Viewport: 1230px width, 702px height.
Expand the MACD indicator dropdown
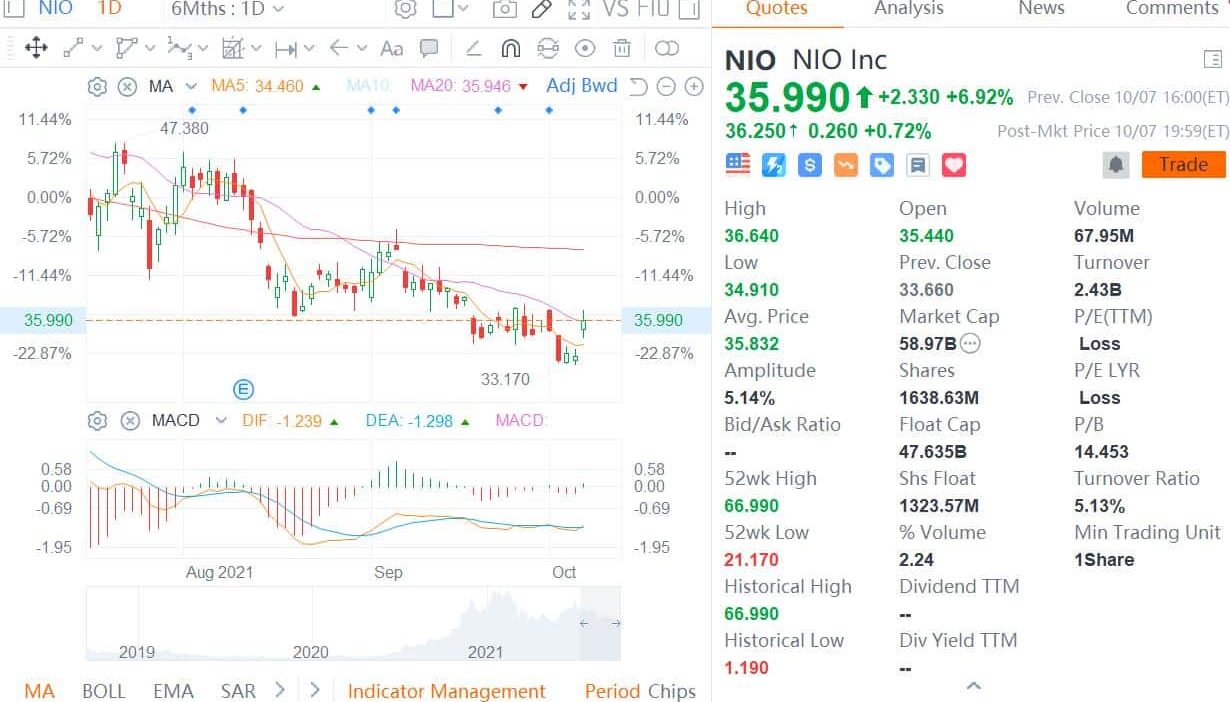(221, 421)
